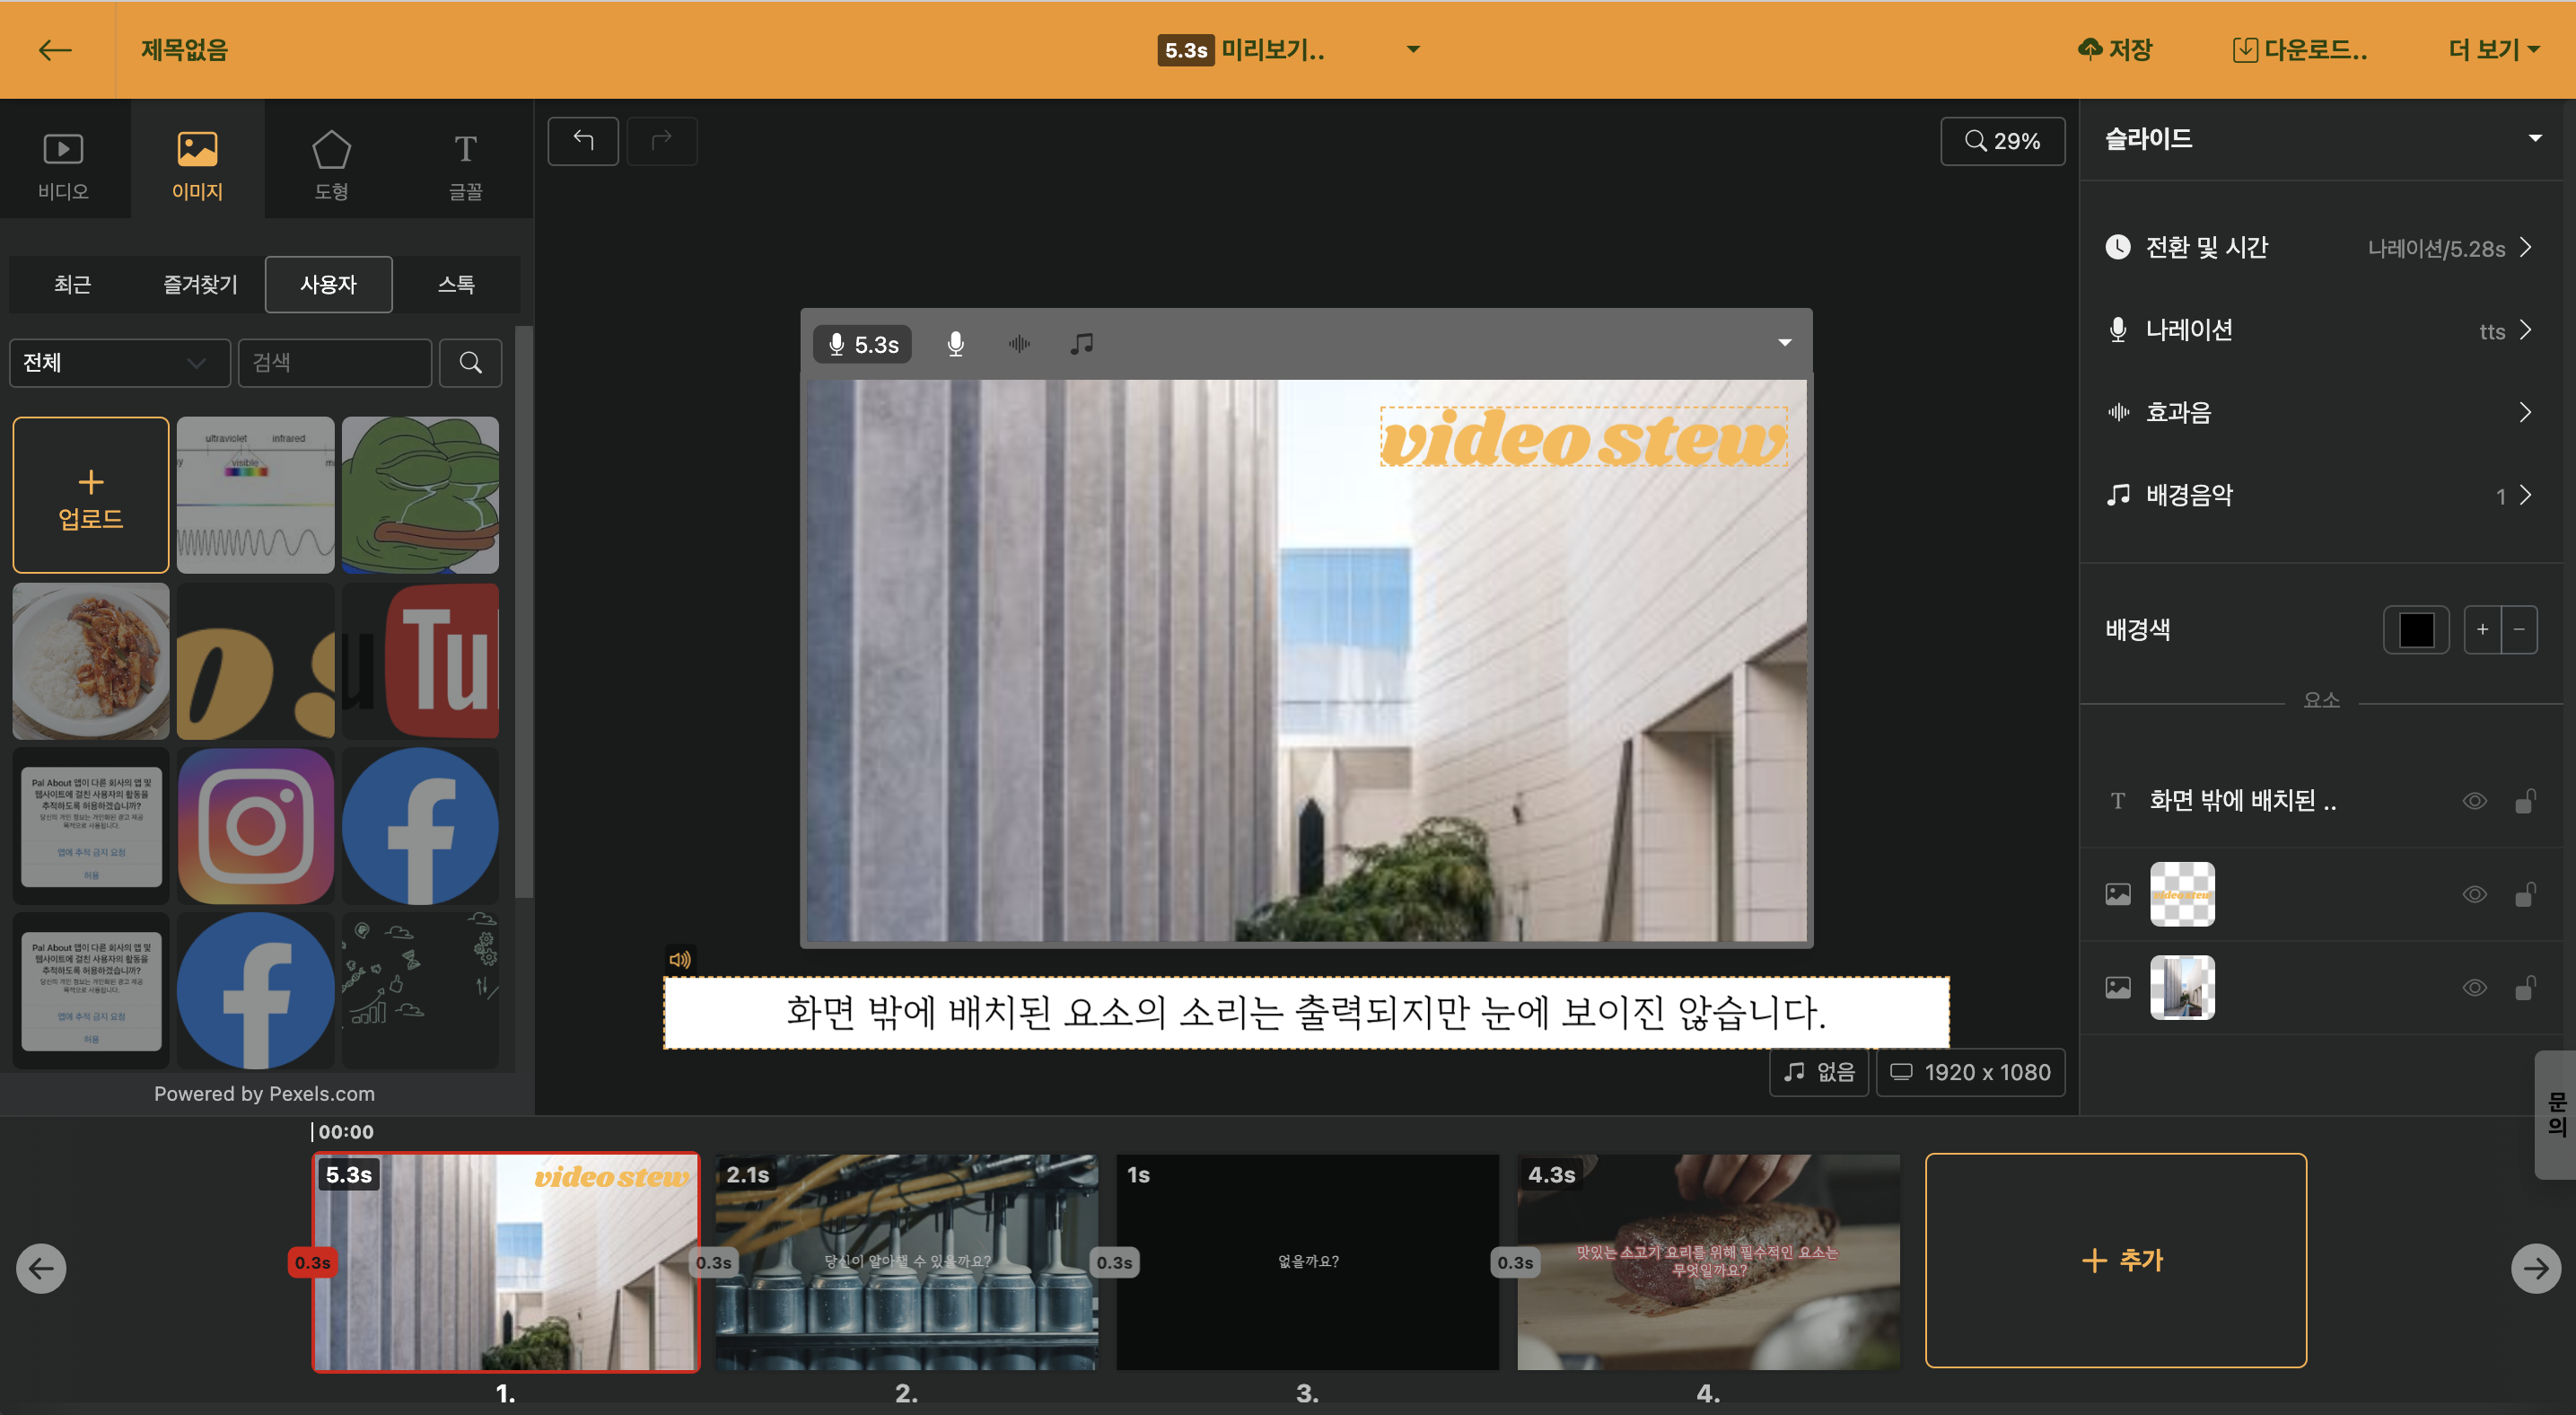Switch to the 스톡 tab
This screenshot has width=2576, height=1415.
coord(456,284)
